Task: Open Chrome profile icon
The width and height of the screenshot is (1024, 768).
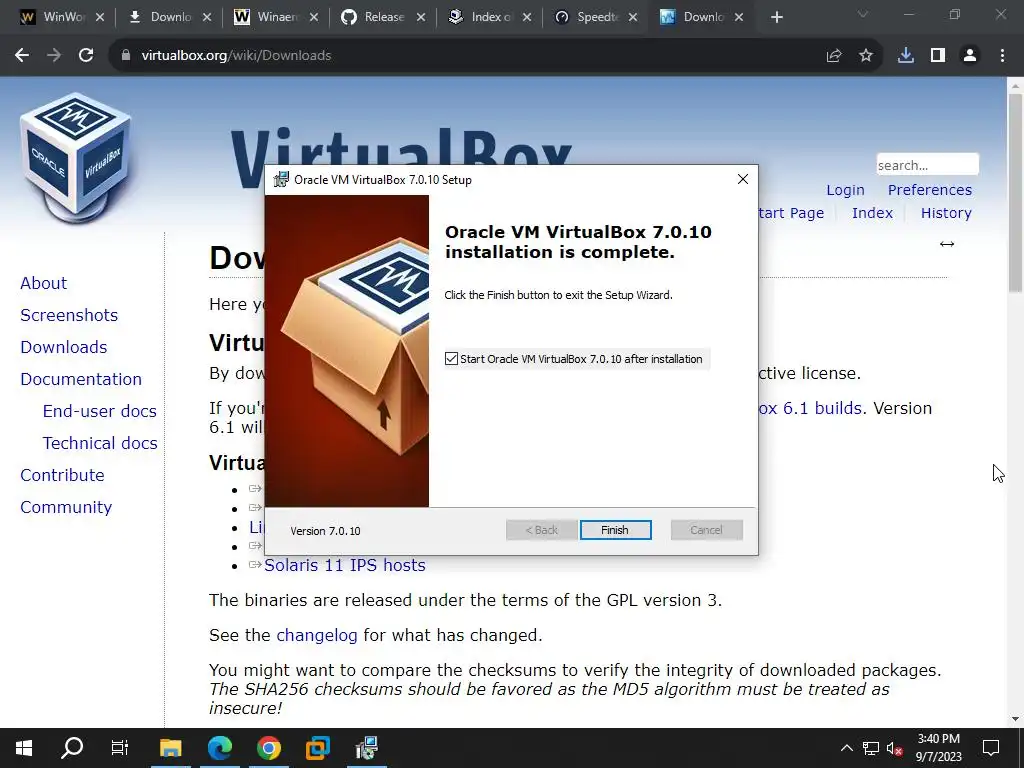Action: 970,56
